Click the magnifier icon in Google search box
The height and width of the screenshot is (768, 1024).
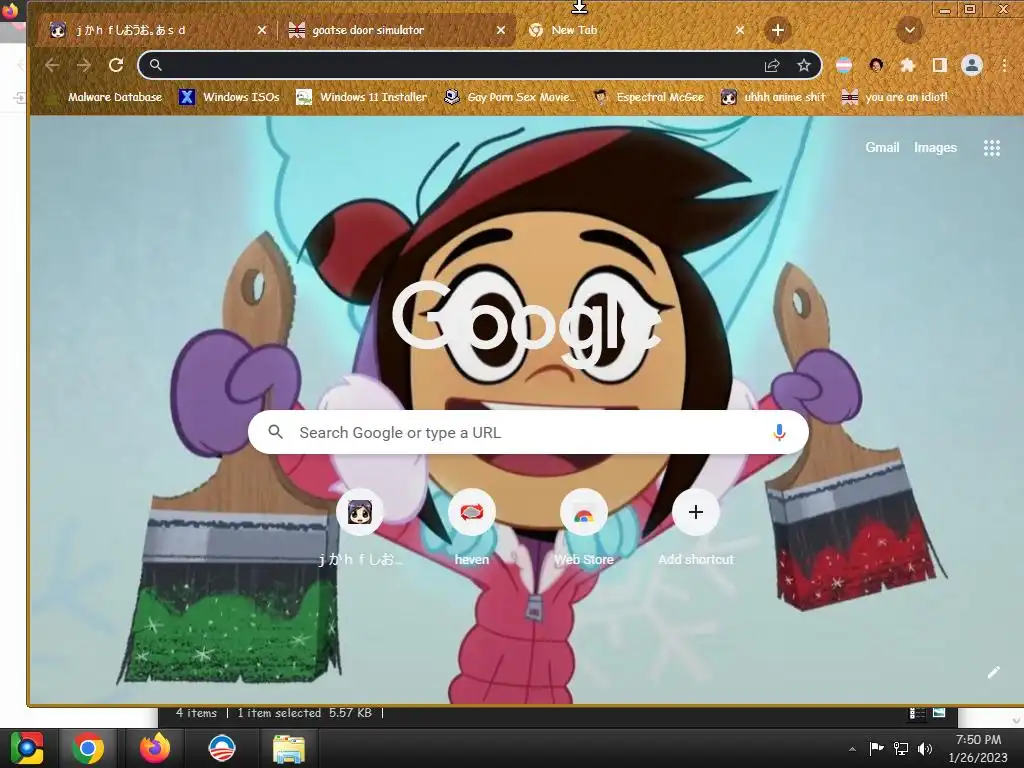276,432
